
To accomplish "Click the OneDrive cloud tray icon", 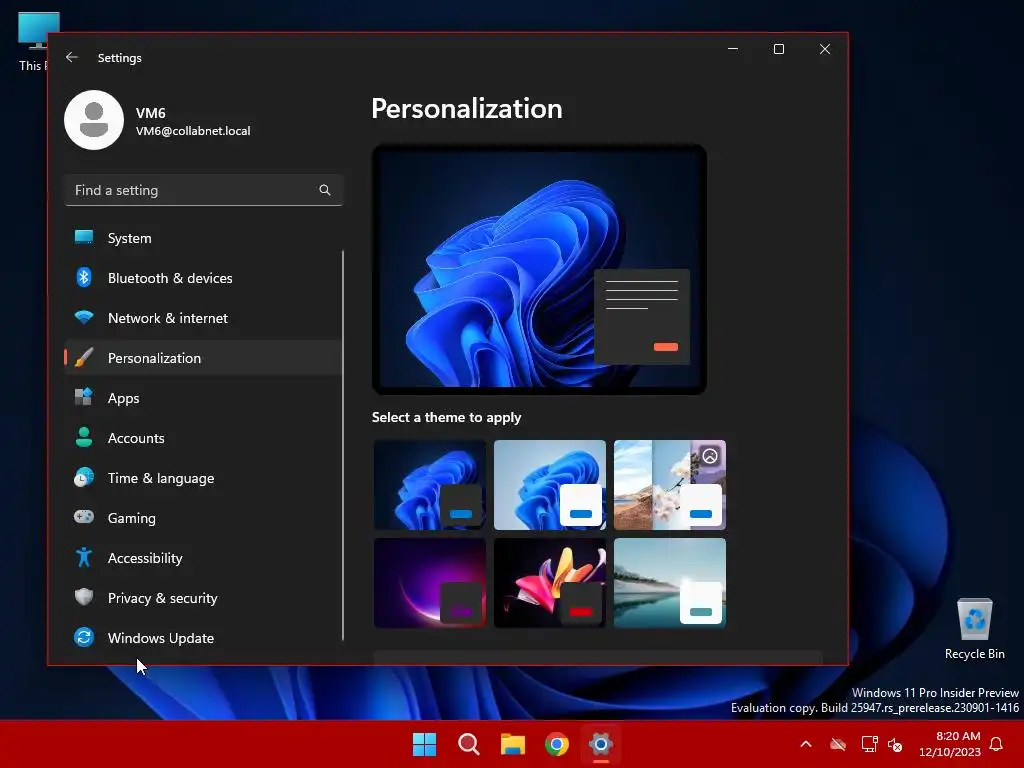I will 838,744.
